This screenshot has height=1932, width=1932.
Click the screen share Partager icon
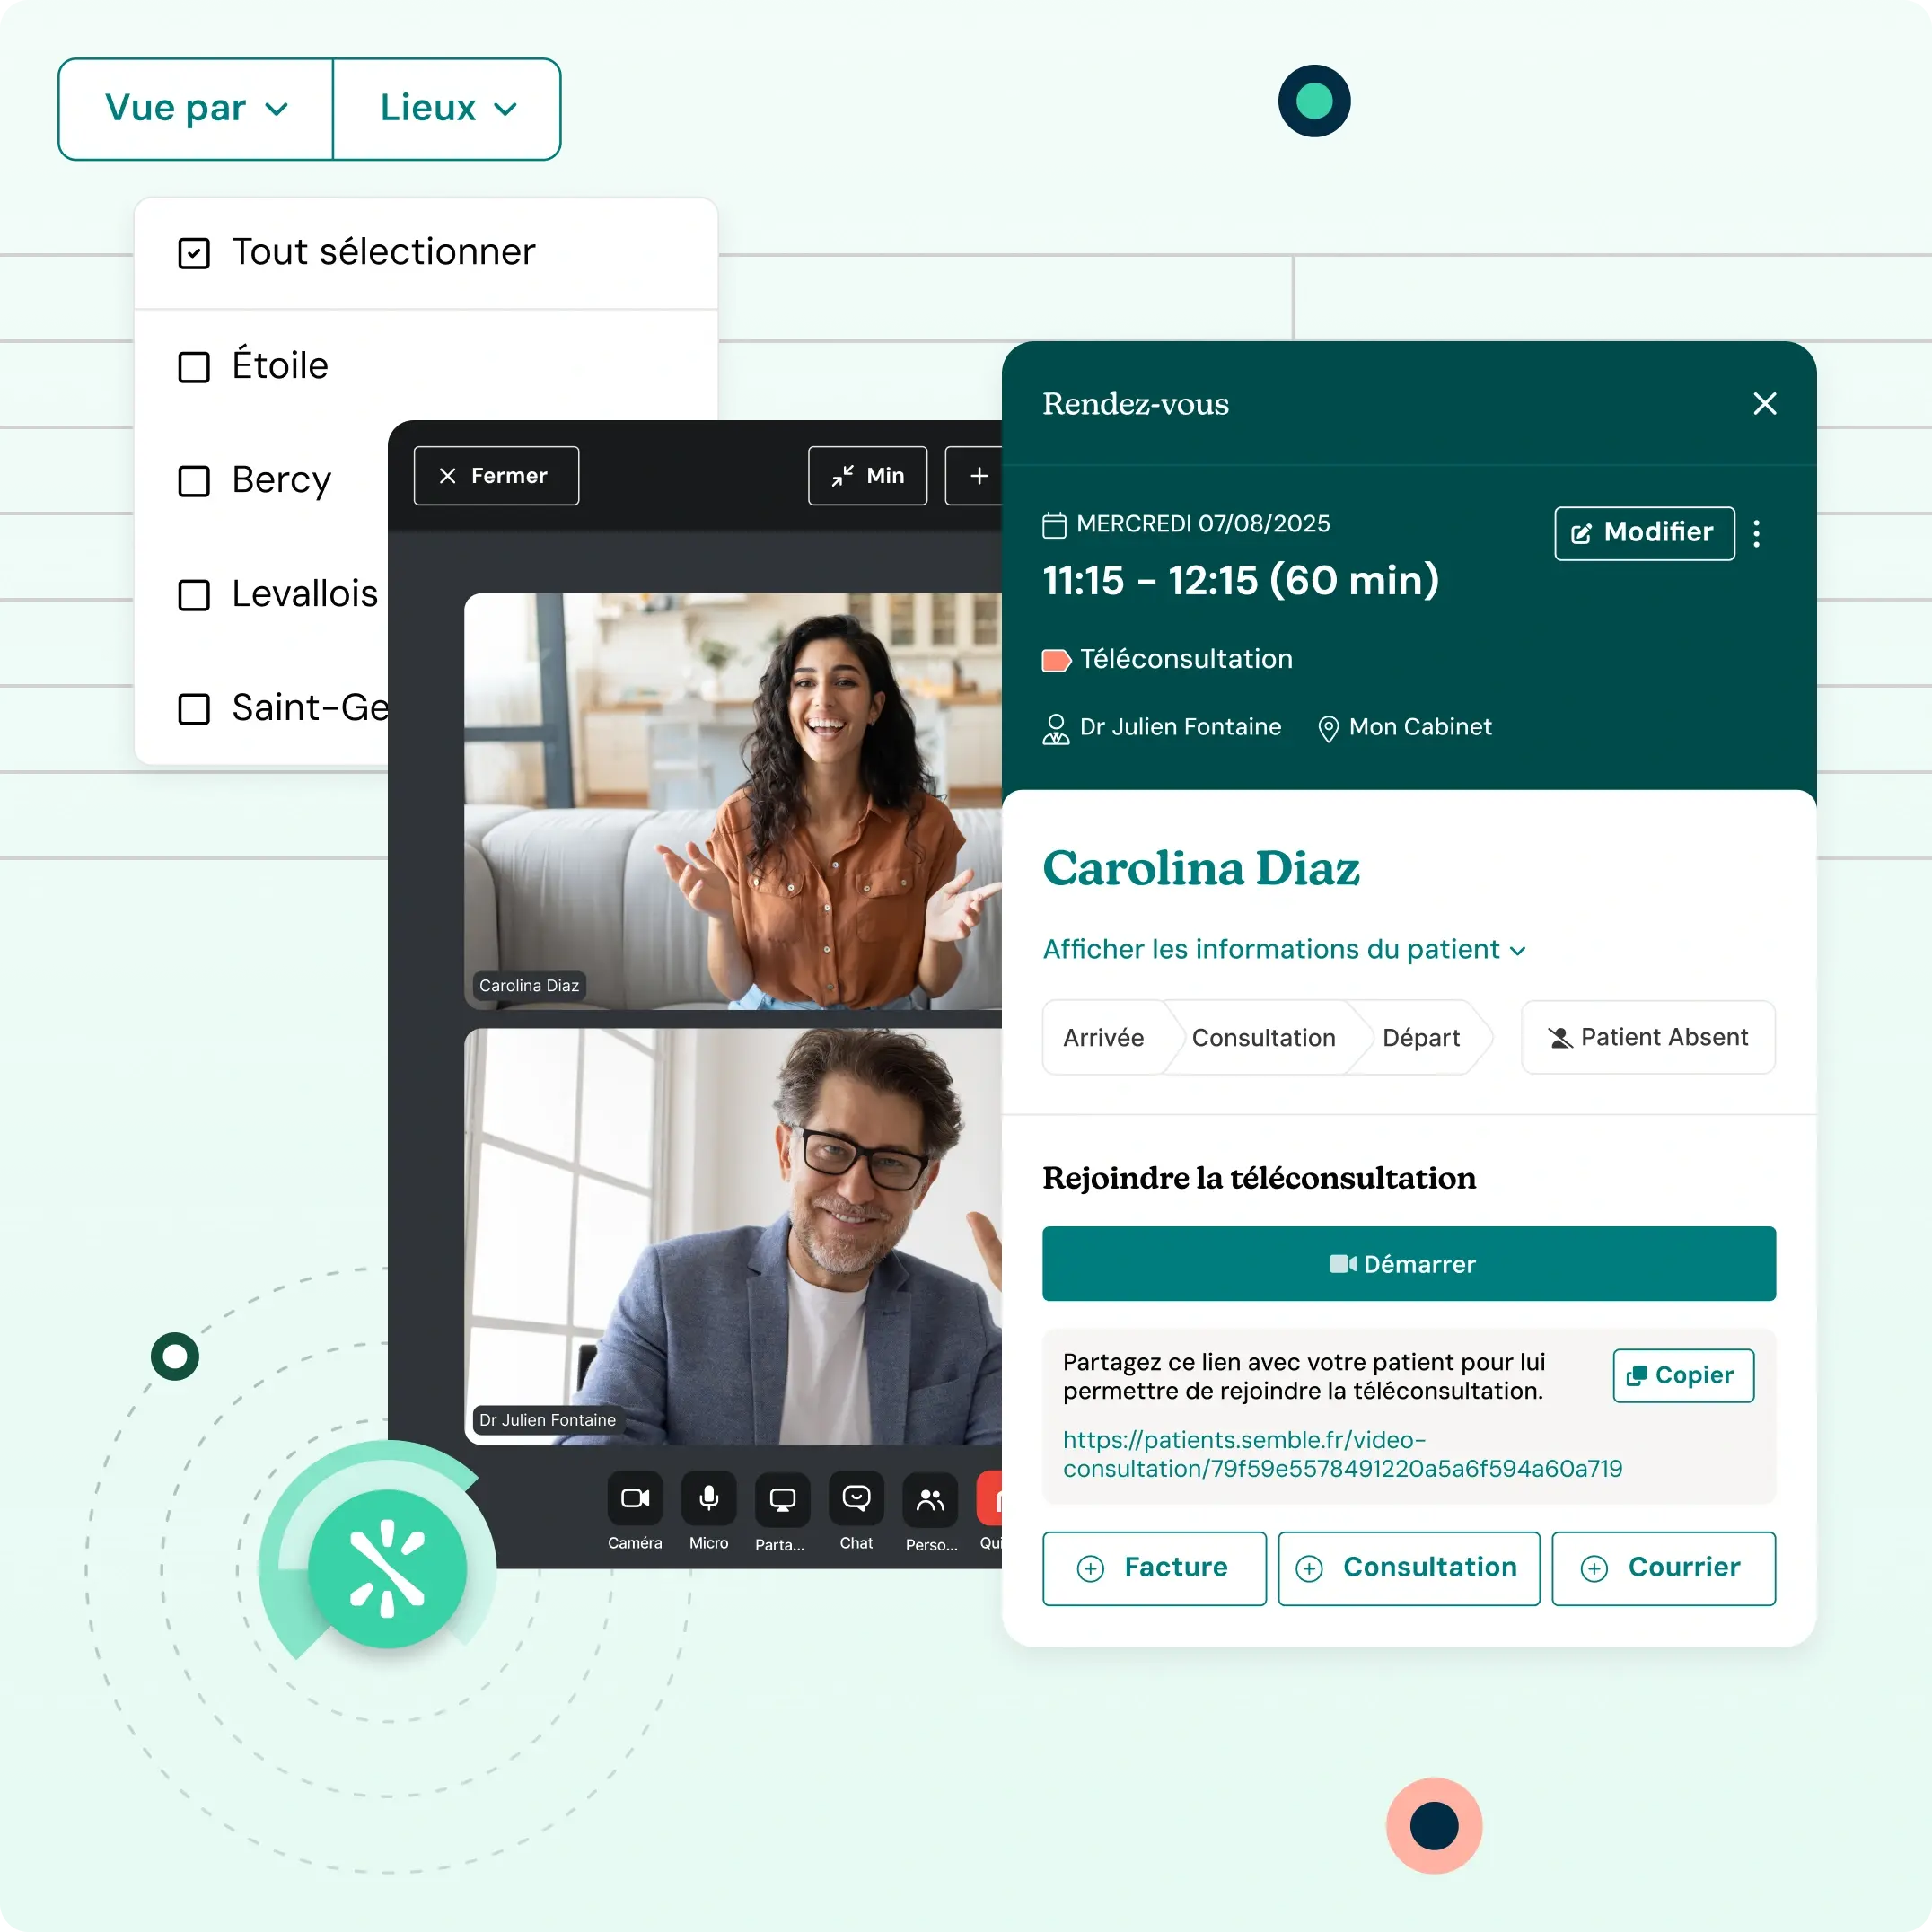tap(782, 1498)
